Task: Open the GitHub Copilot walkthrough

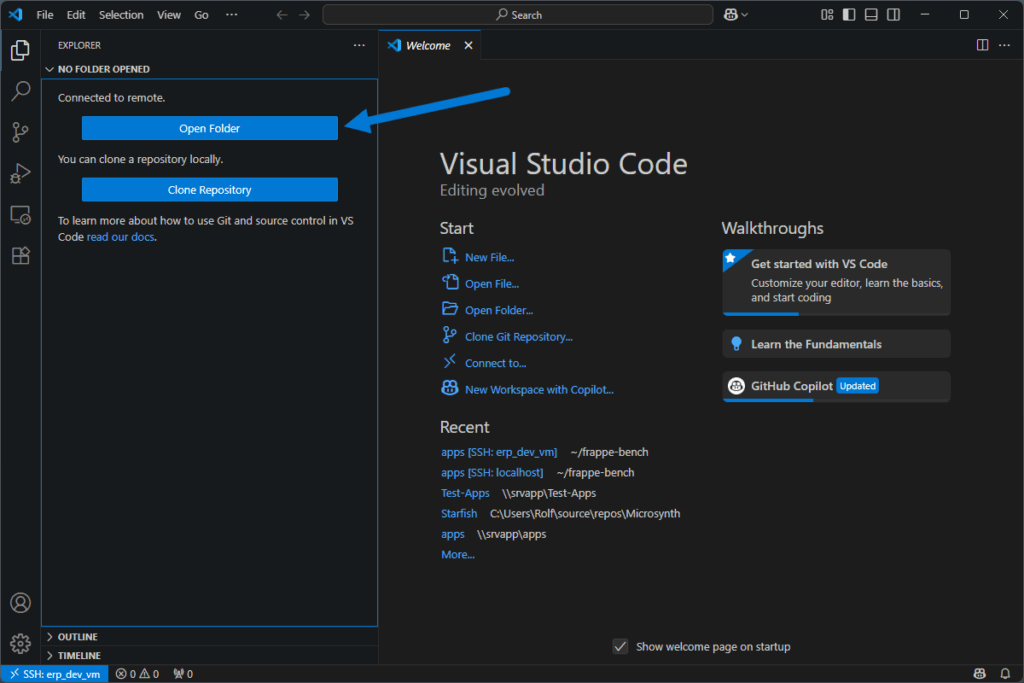Action: pyautogui.click(x=836, y=386)
